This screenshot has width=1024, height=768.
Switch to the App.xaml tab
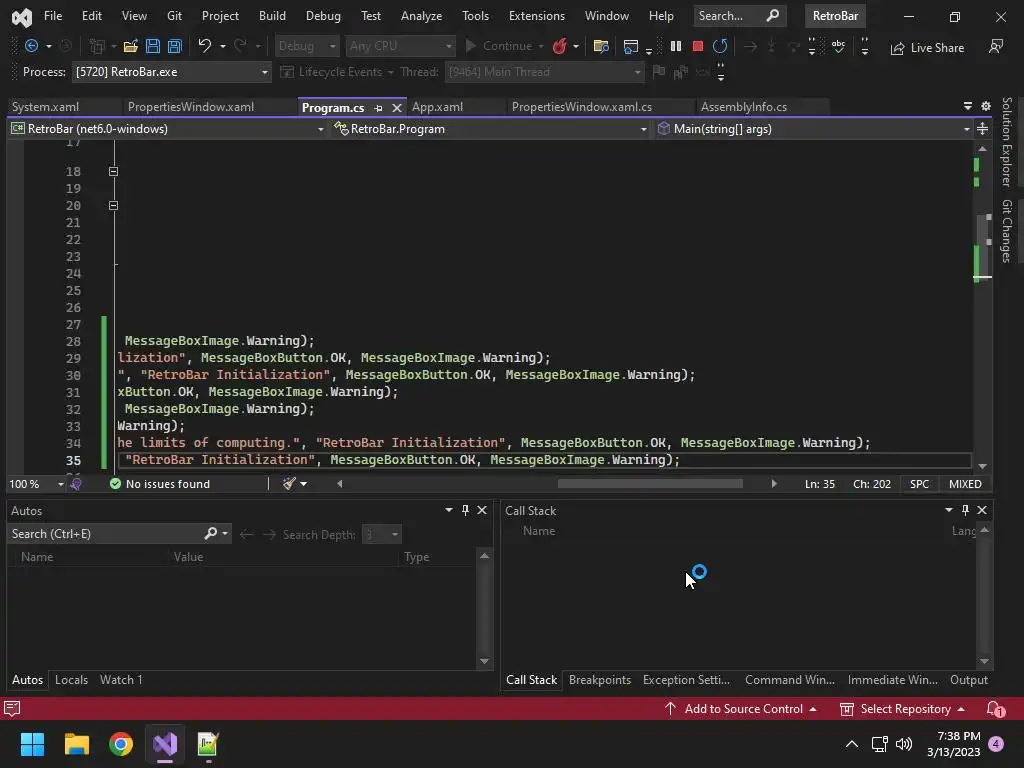pos(437,107)
